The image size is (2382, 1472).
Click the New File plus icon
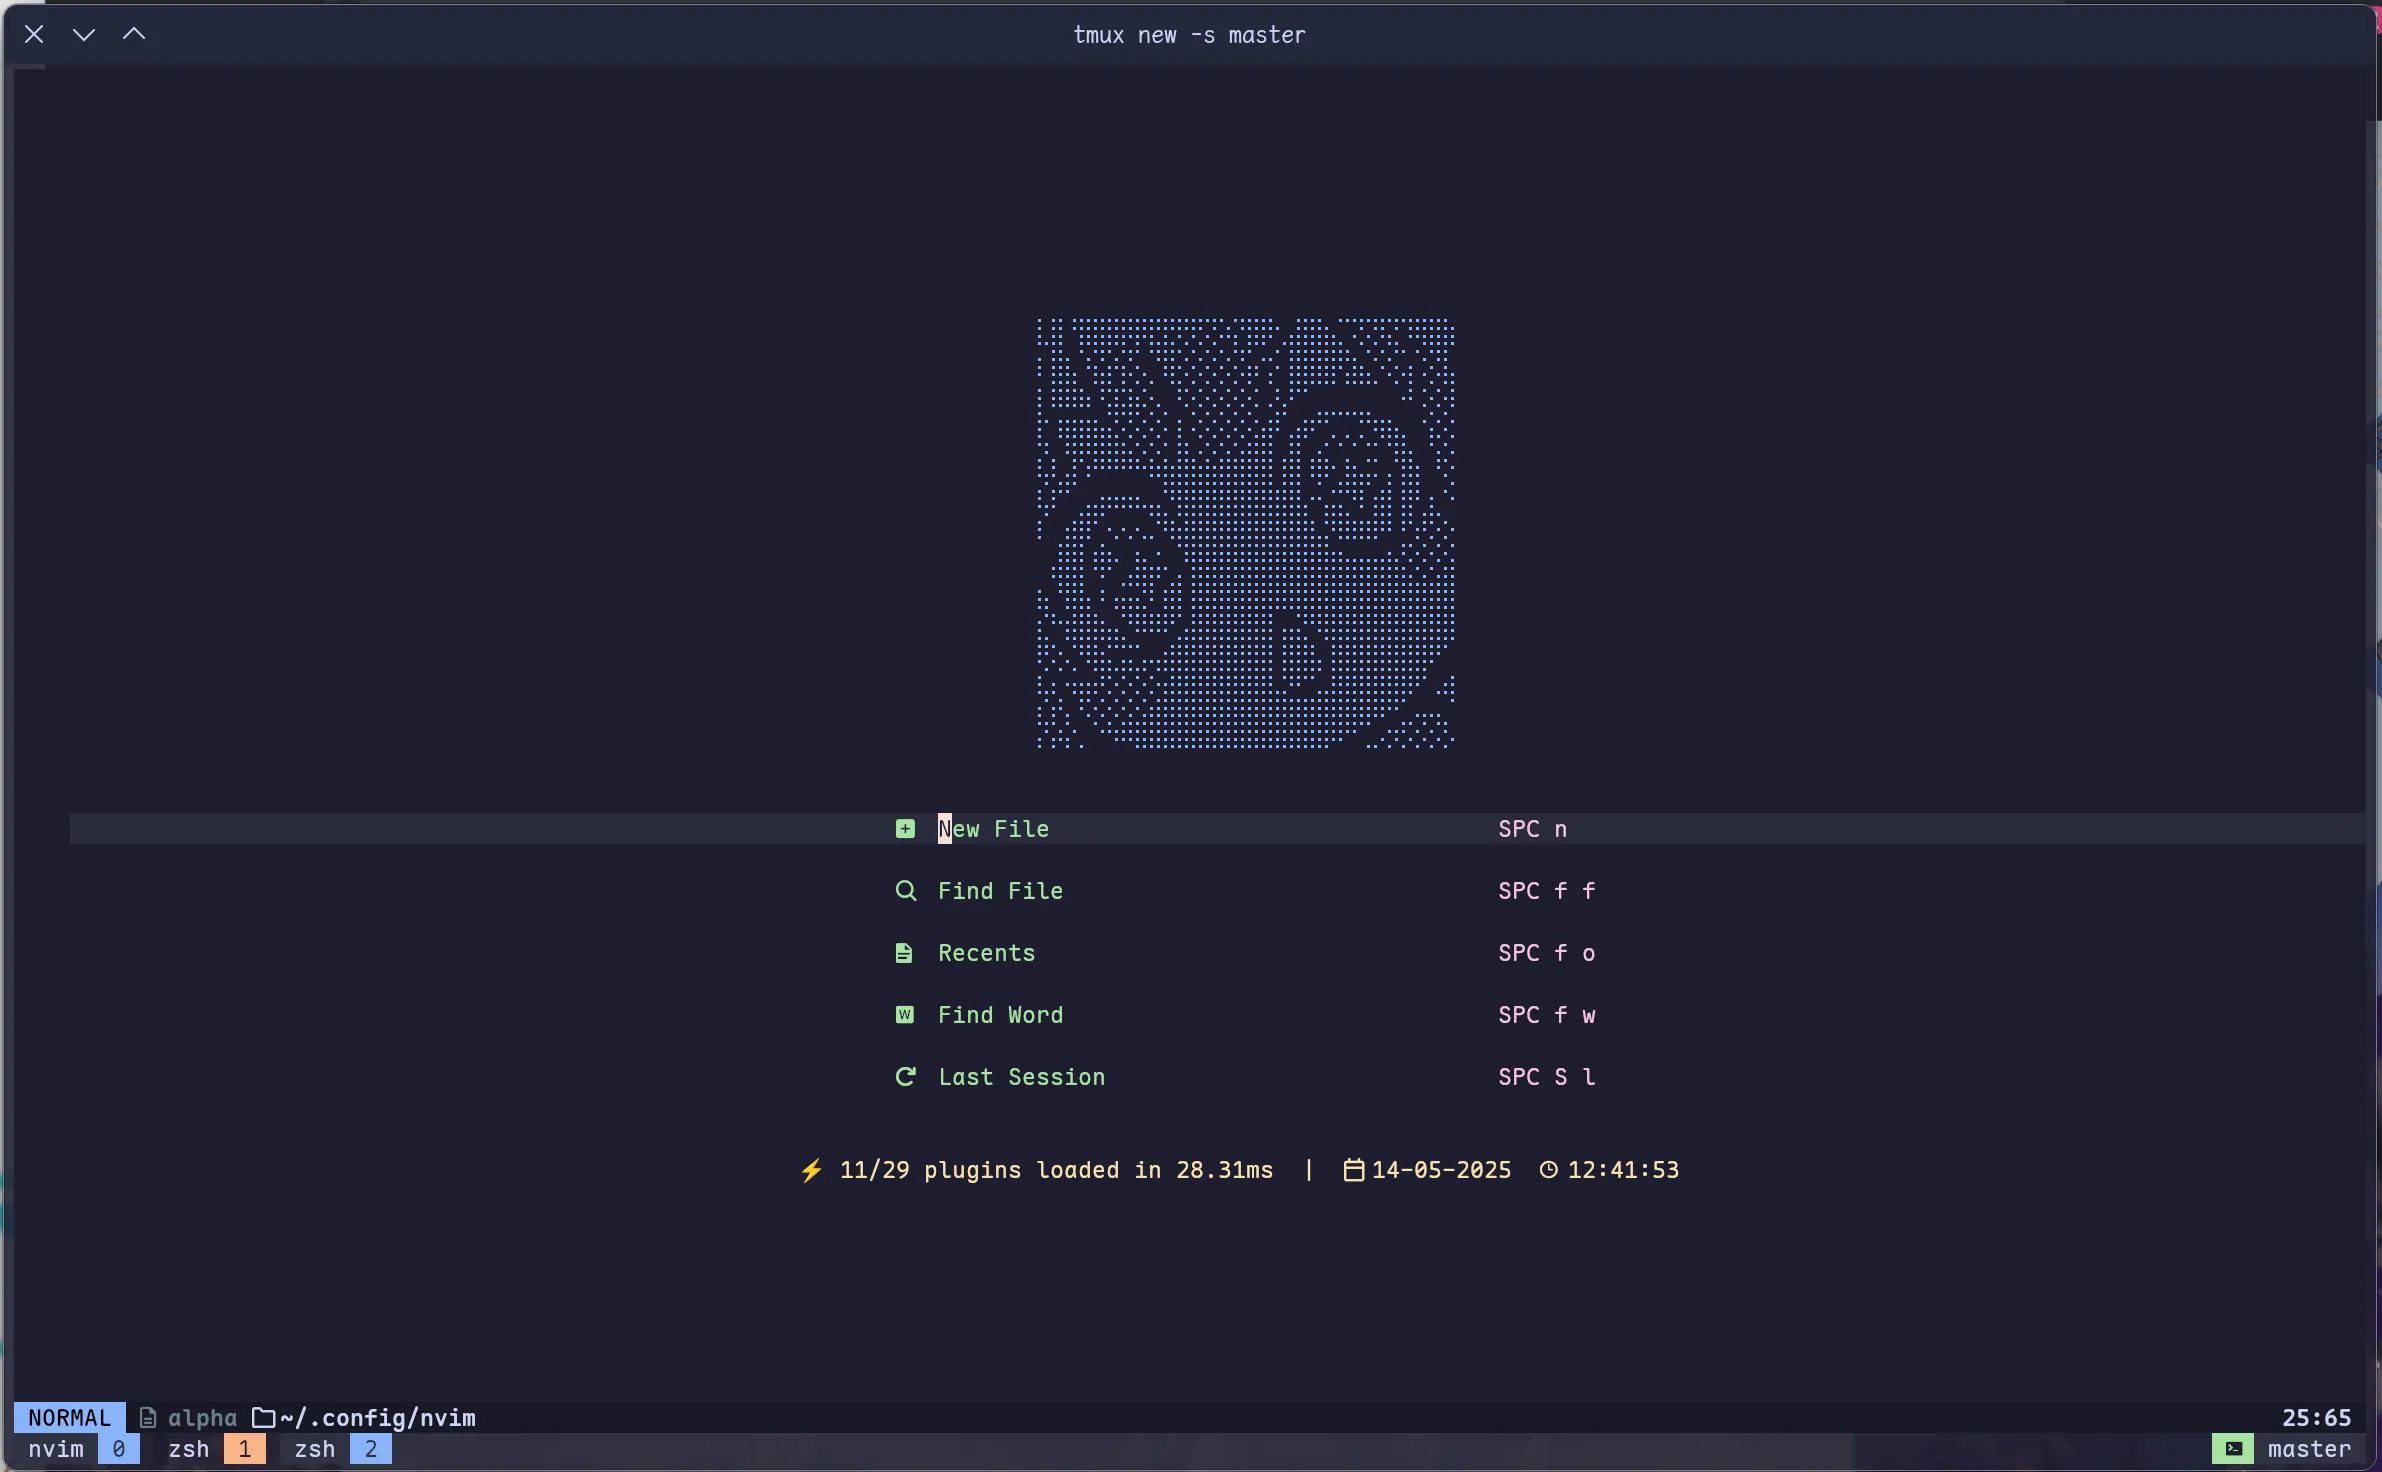[x=905, y=829]
